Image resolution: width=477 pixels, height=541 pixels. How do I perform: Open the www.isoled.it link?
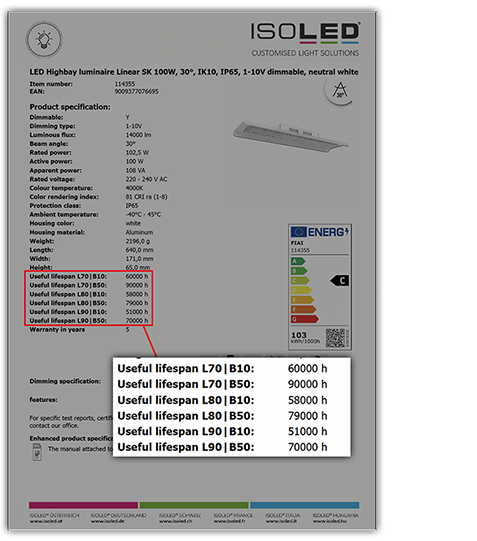281,521
